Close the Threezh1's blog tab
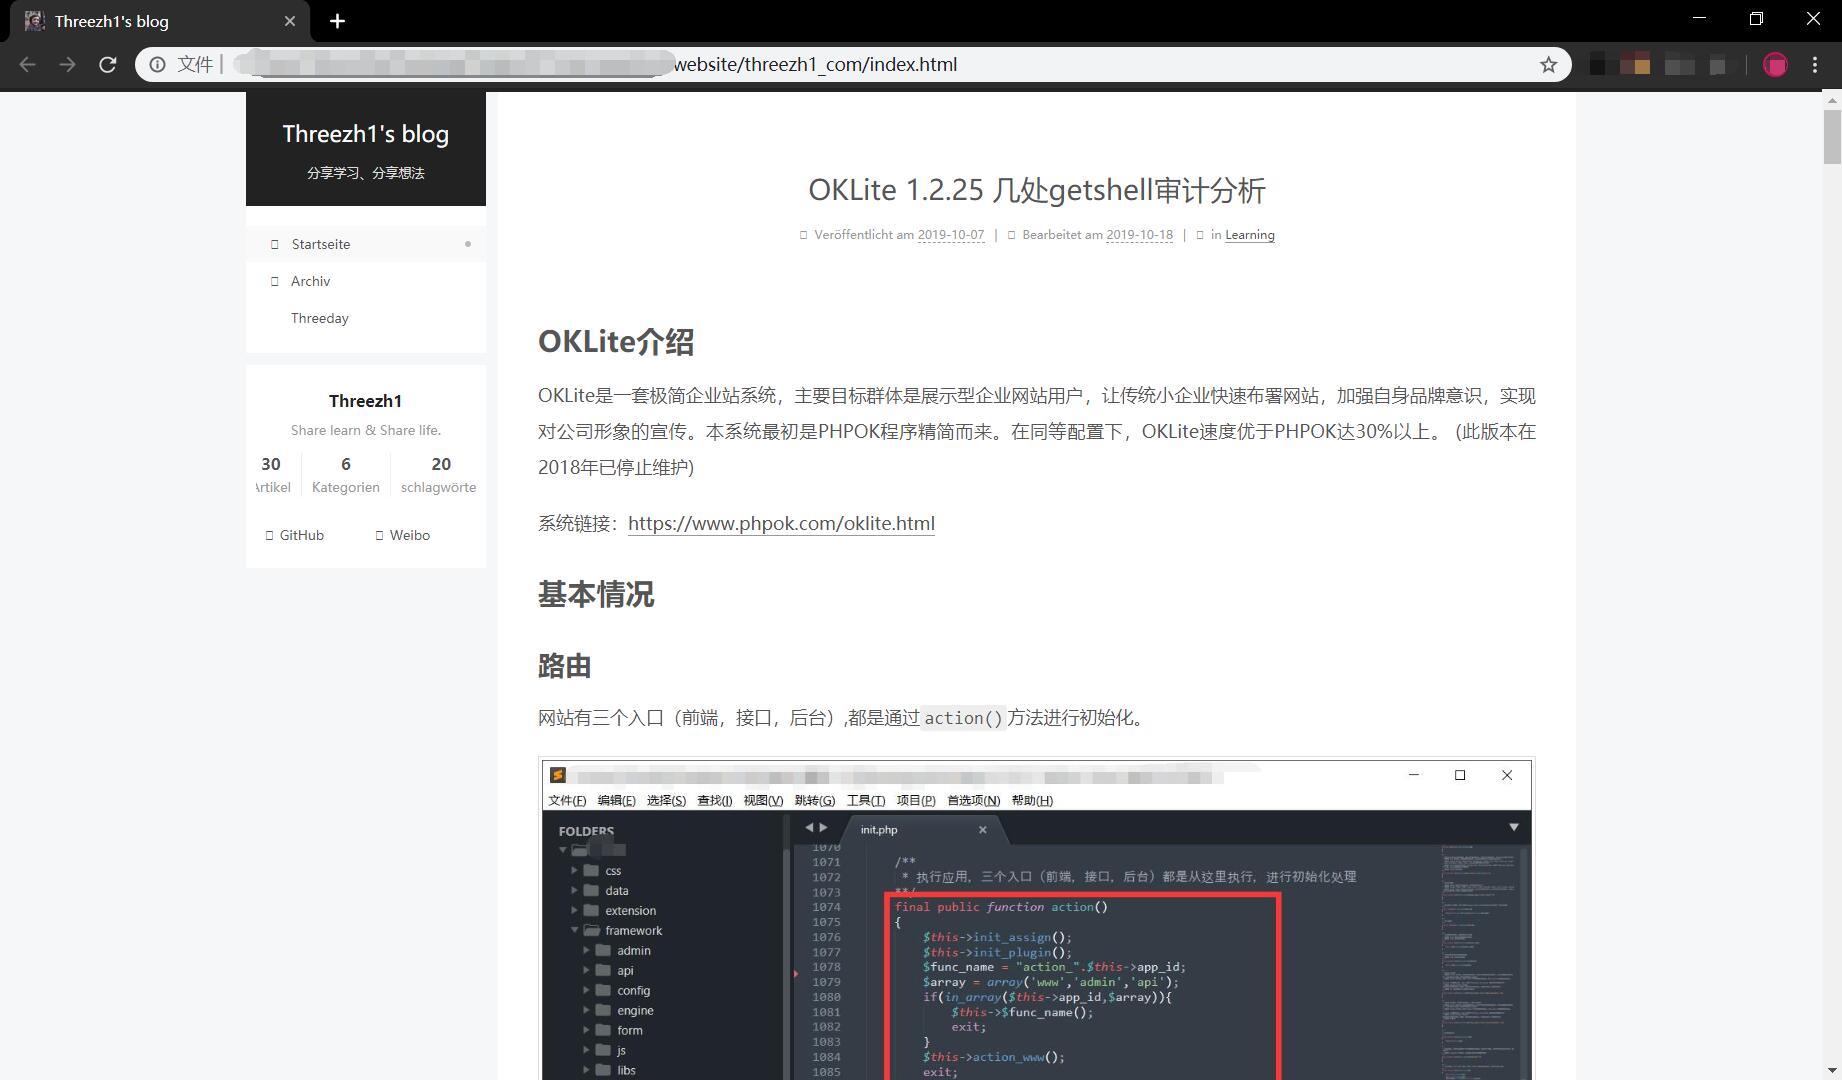Image resolution: width=1842 pixels, height=1080 pixels. pyautogui.click(x=290, y=21)
